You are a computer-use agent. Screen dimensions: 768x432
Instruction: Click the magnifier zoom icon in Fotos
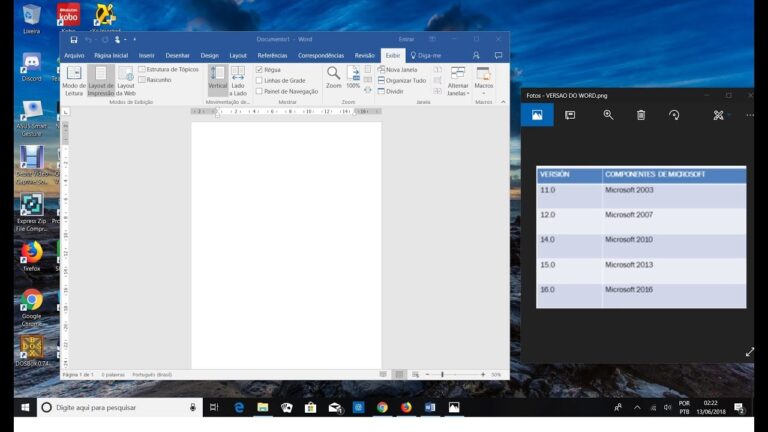[x=608, y=115]
